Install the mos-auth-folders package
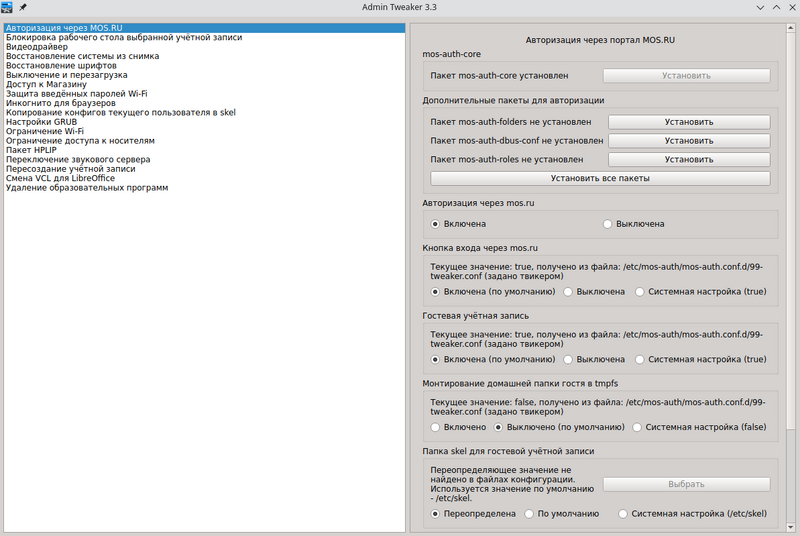 (689, 122)
